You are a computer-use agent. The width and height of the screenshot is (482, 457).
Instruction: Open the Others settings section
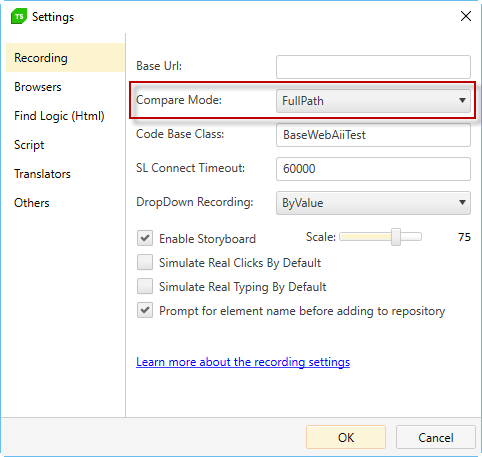tap(32, 203)
